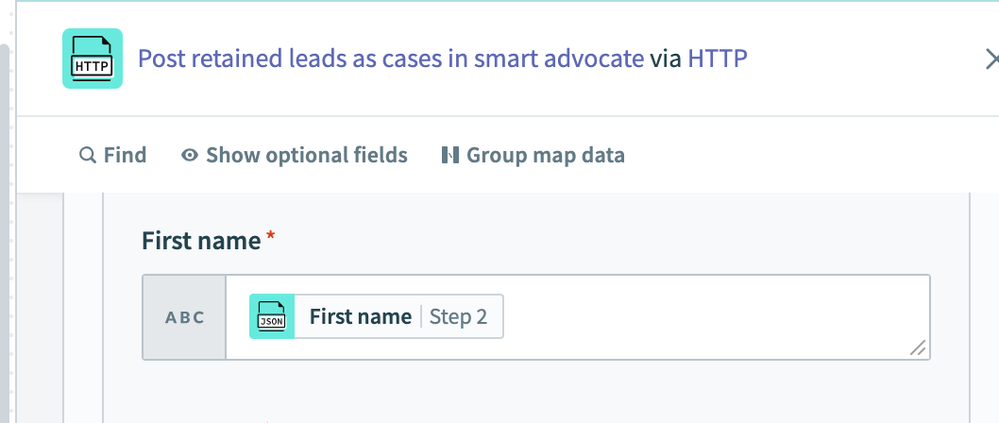Click the JSON icon in the First name datapill
999x423 pixels.
(272, 317)
